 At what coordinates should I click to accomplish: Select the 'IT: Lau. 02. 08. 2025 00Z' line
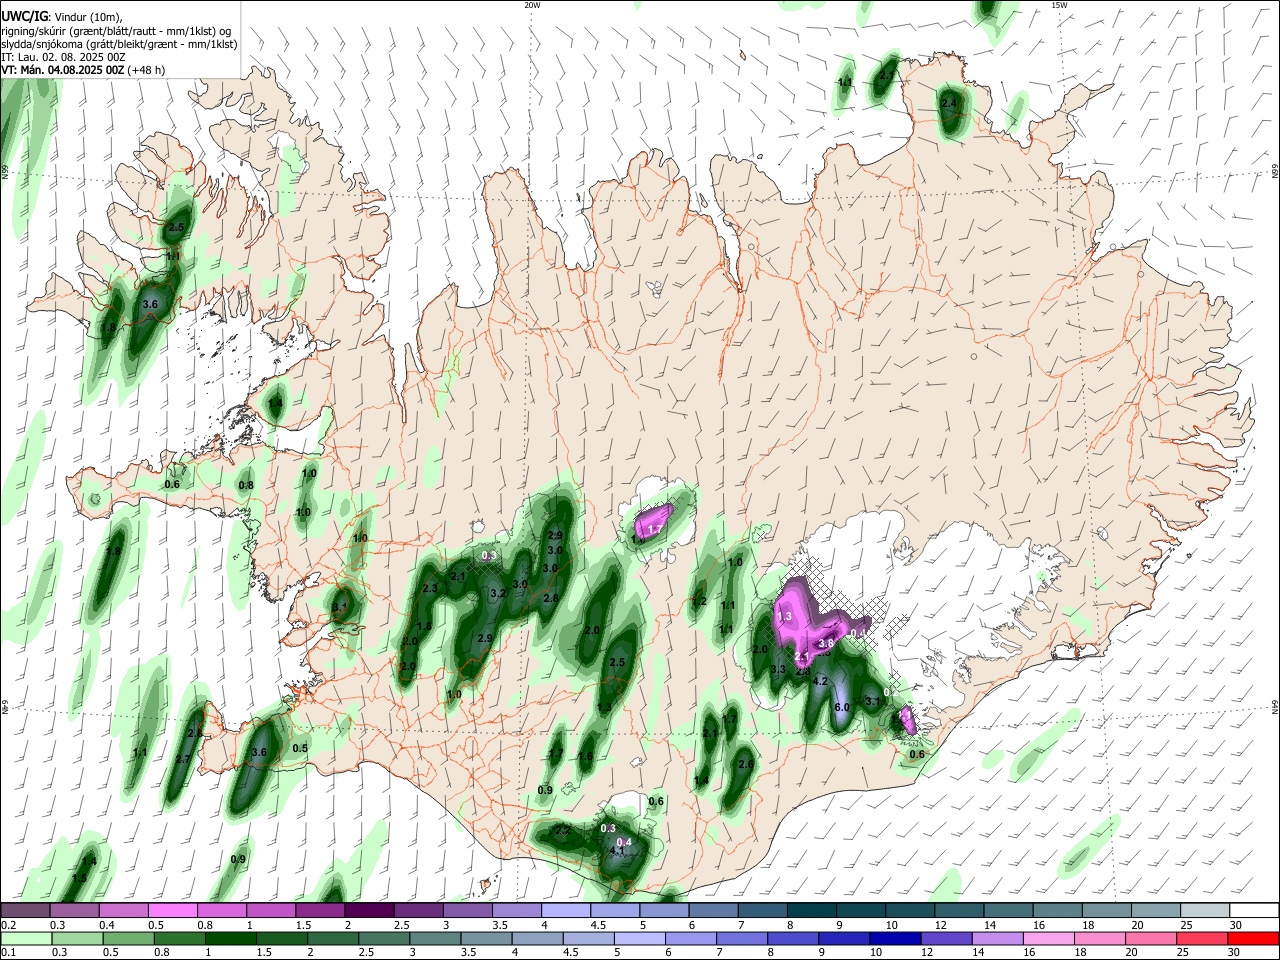[63, 57]
